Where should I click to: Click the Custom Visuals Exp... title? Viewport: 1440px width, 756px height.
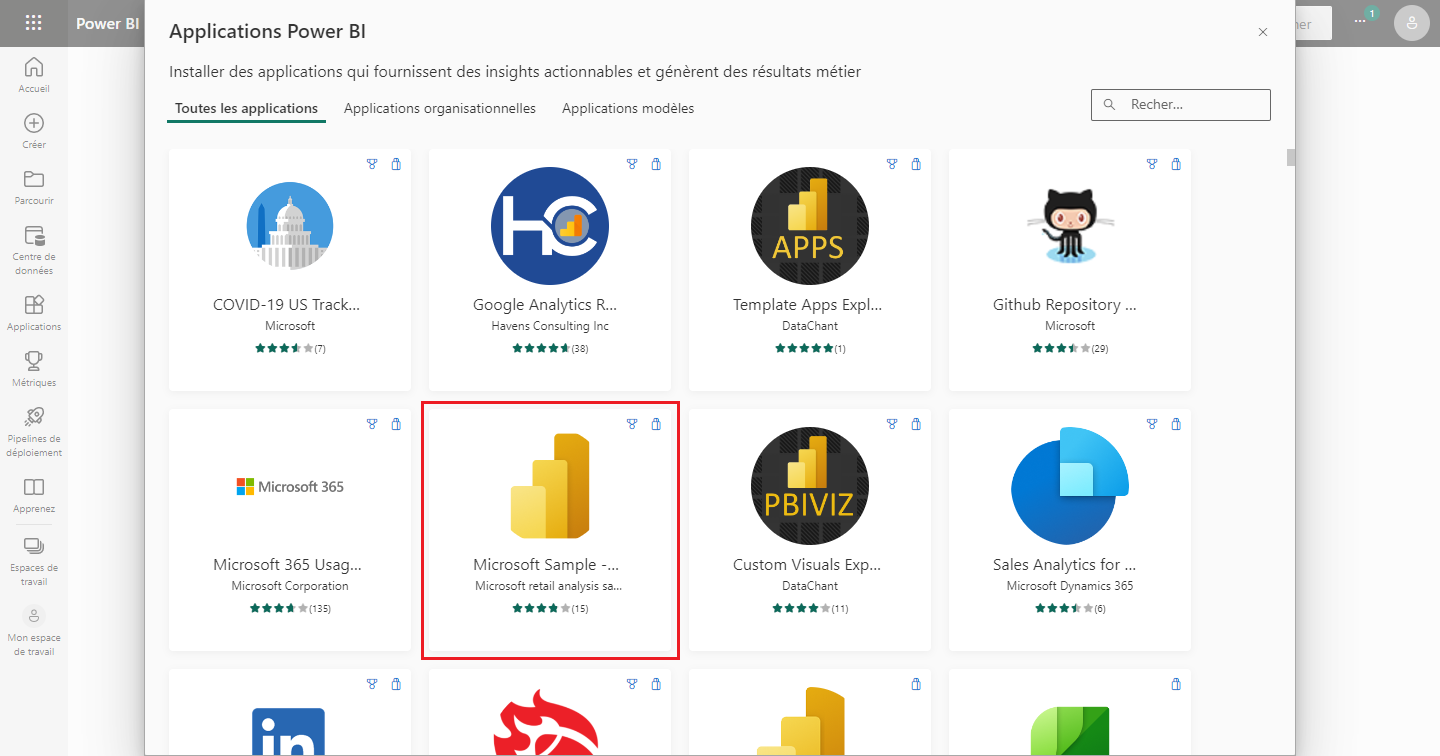click(808, 565)
